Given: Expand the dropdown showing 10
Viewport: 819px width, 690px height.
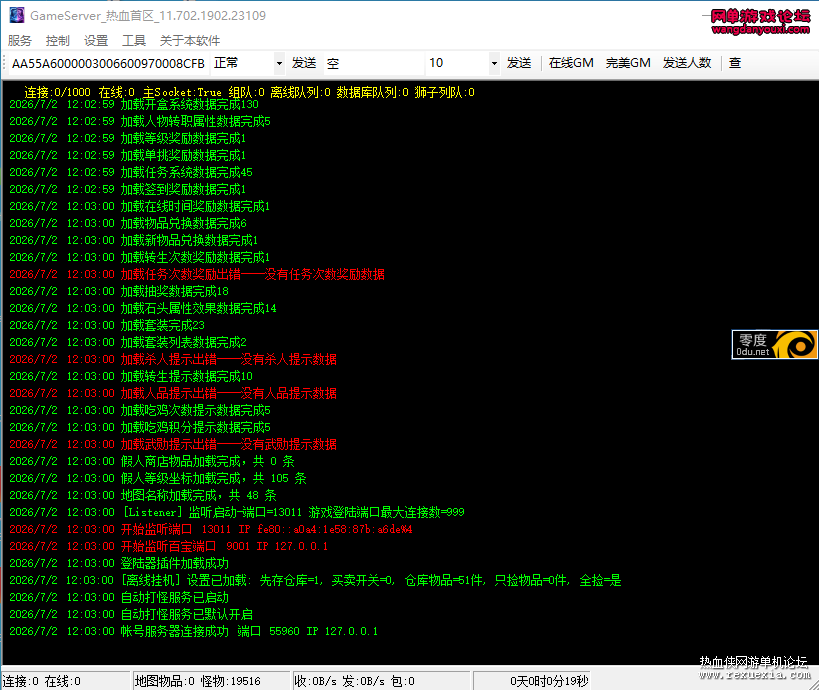Looking at the screenshot, I should (x=494, y=63).
